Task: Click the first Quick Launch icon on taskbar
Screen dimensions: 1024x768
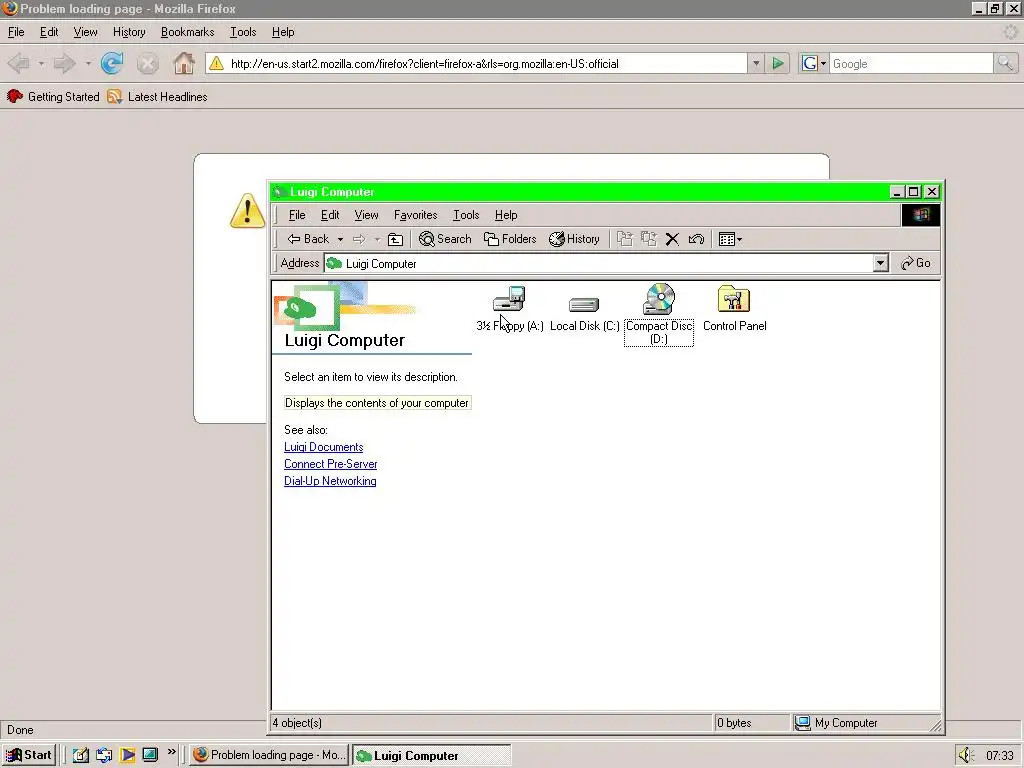Action: 80,755
